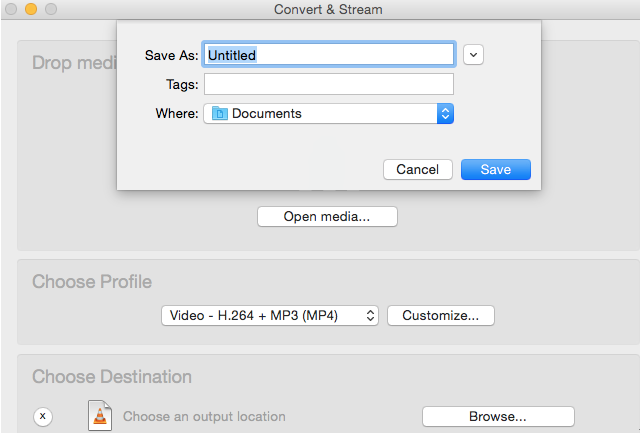Click the Save As filename field
Screen dimensions: 640x435
click(328, 55)
